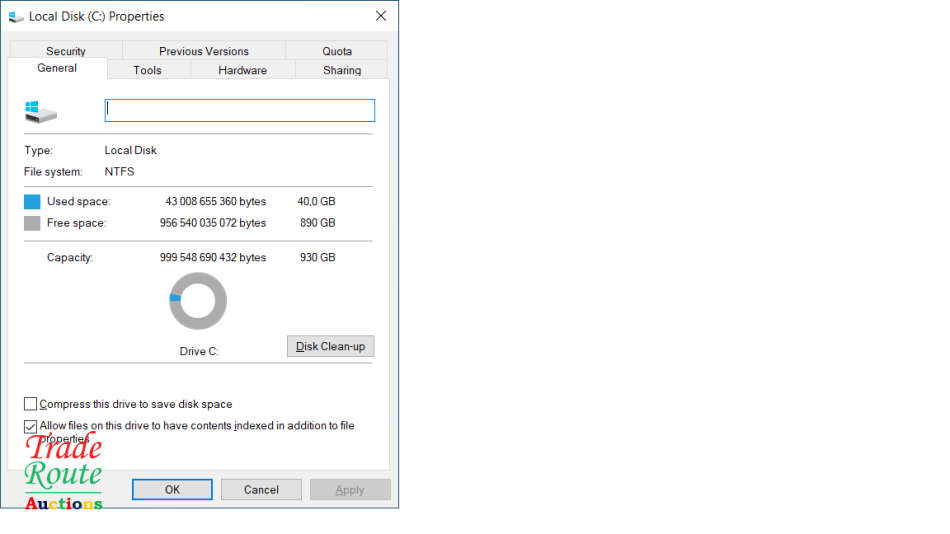Open the Hardware tab

[242, 70]
